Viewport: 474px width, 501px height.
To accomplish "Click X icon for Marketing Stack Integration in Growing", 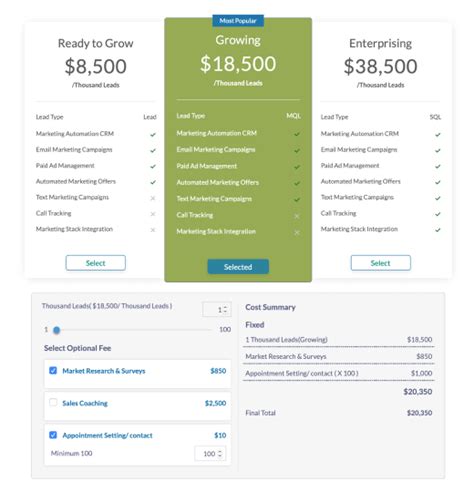I will point(297,232).
